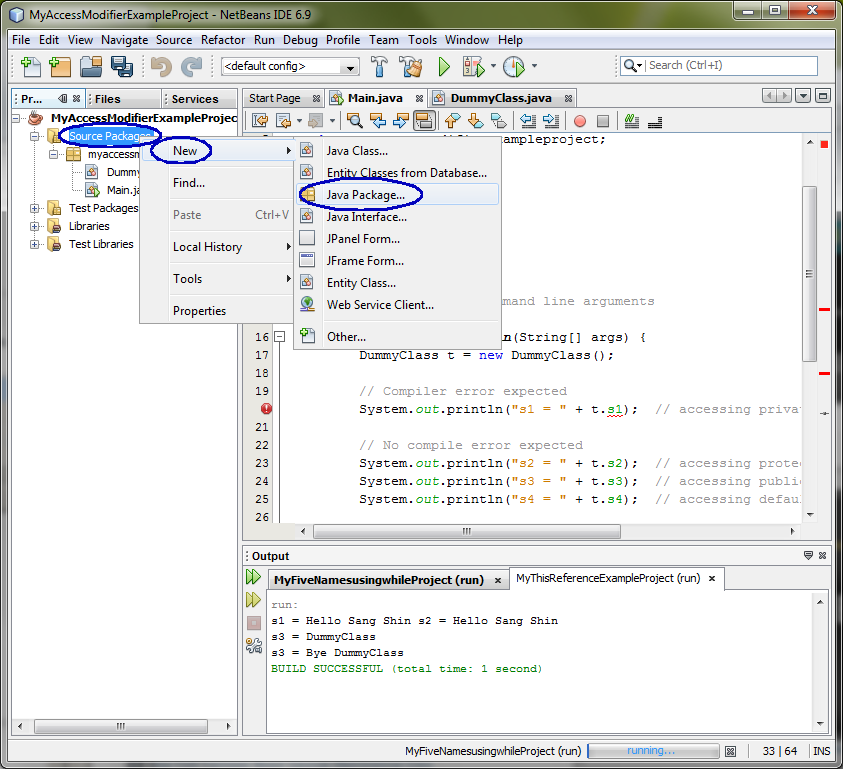Click the Save All toolbar icon

pyautogui.click(x=122, y=66)
